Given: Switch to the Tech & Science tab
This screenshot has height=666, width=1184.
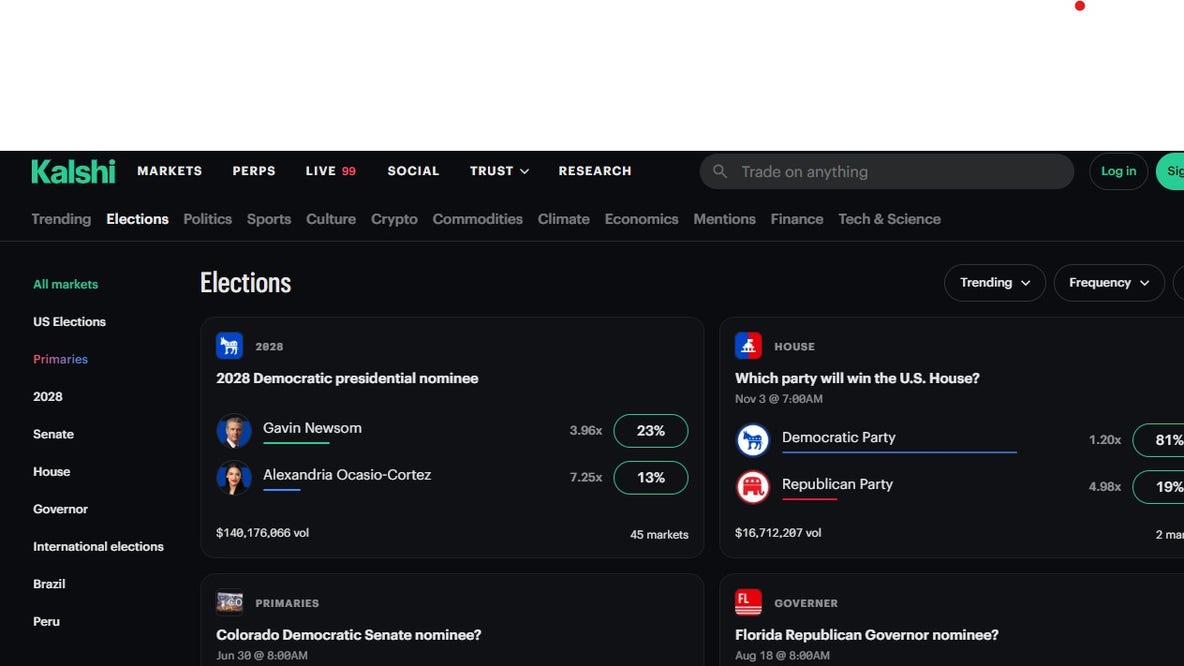Looking at the screenshot, I should click(890, 219).
